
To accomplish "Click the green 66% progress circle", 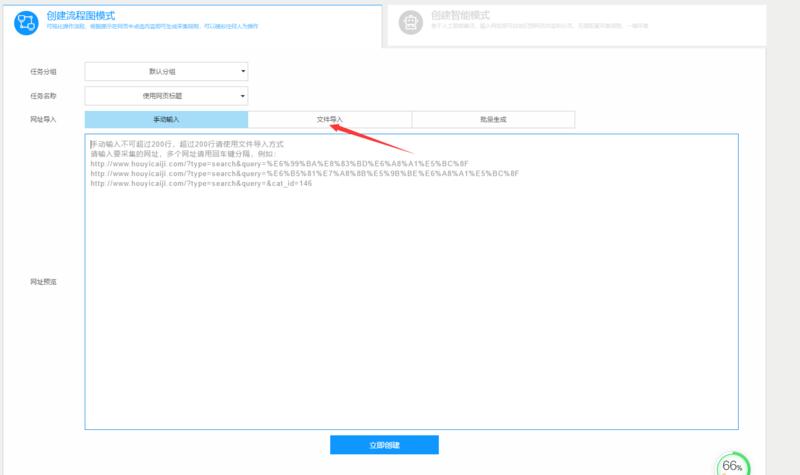I will pyautogui.click(x=732, y=465).
